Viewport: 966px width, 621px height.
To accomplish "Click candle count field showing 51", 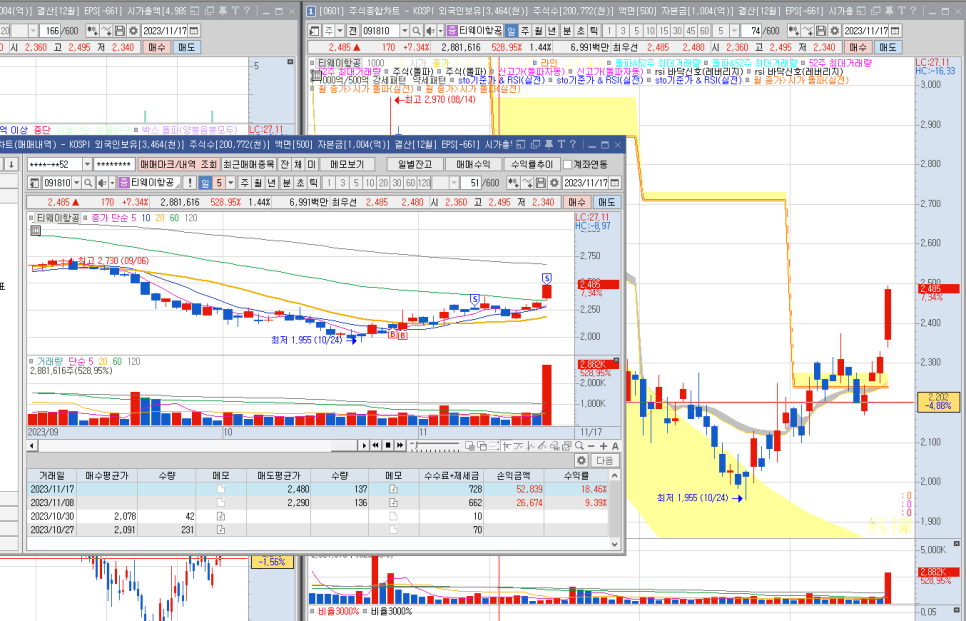I will [x=471, y=183].
